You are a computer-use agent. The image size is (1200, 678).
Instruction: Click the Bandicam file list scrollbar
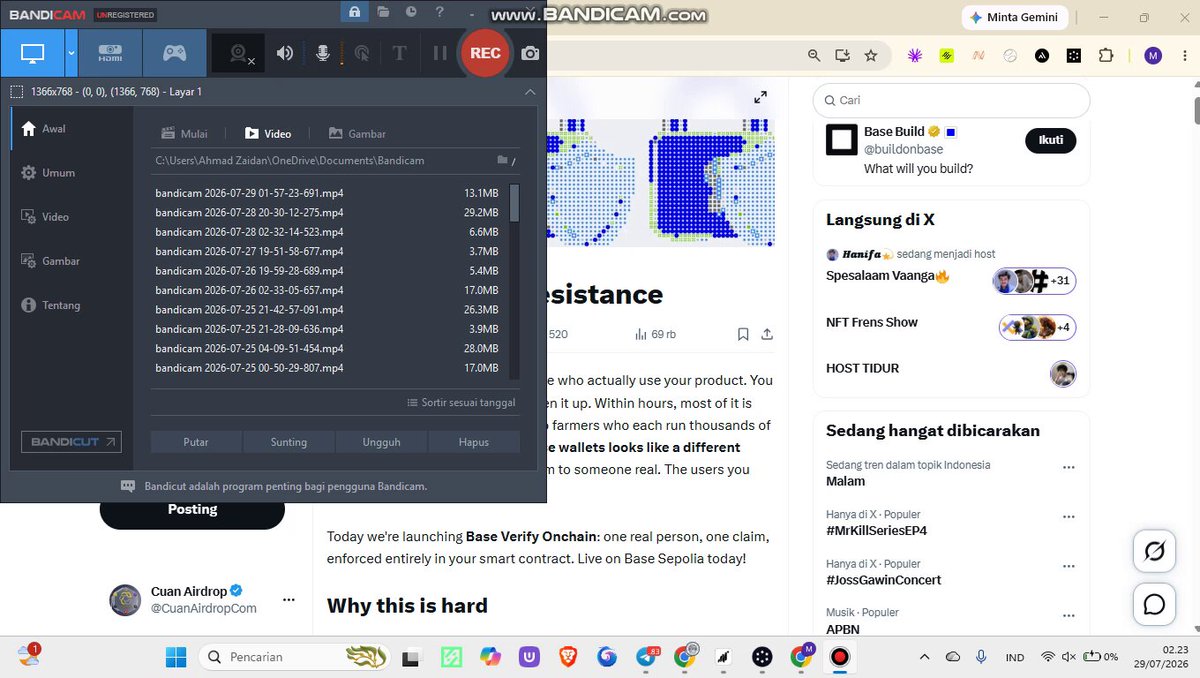(515, 202)
